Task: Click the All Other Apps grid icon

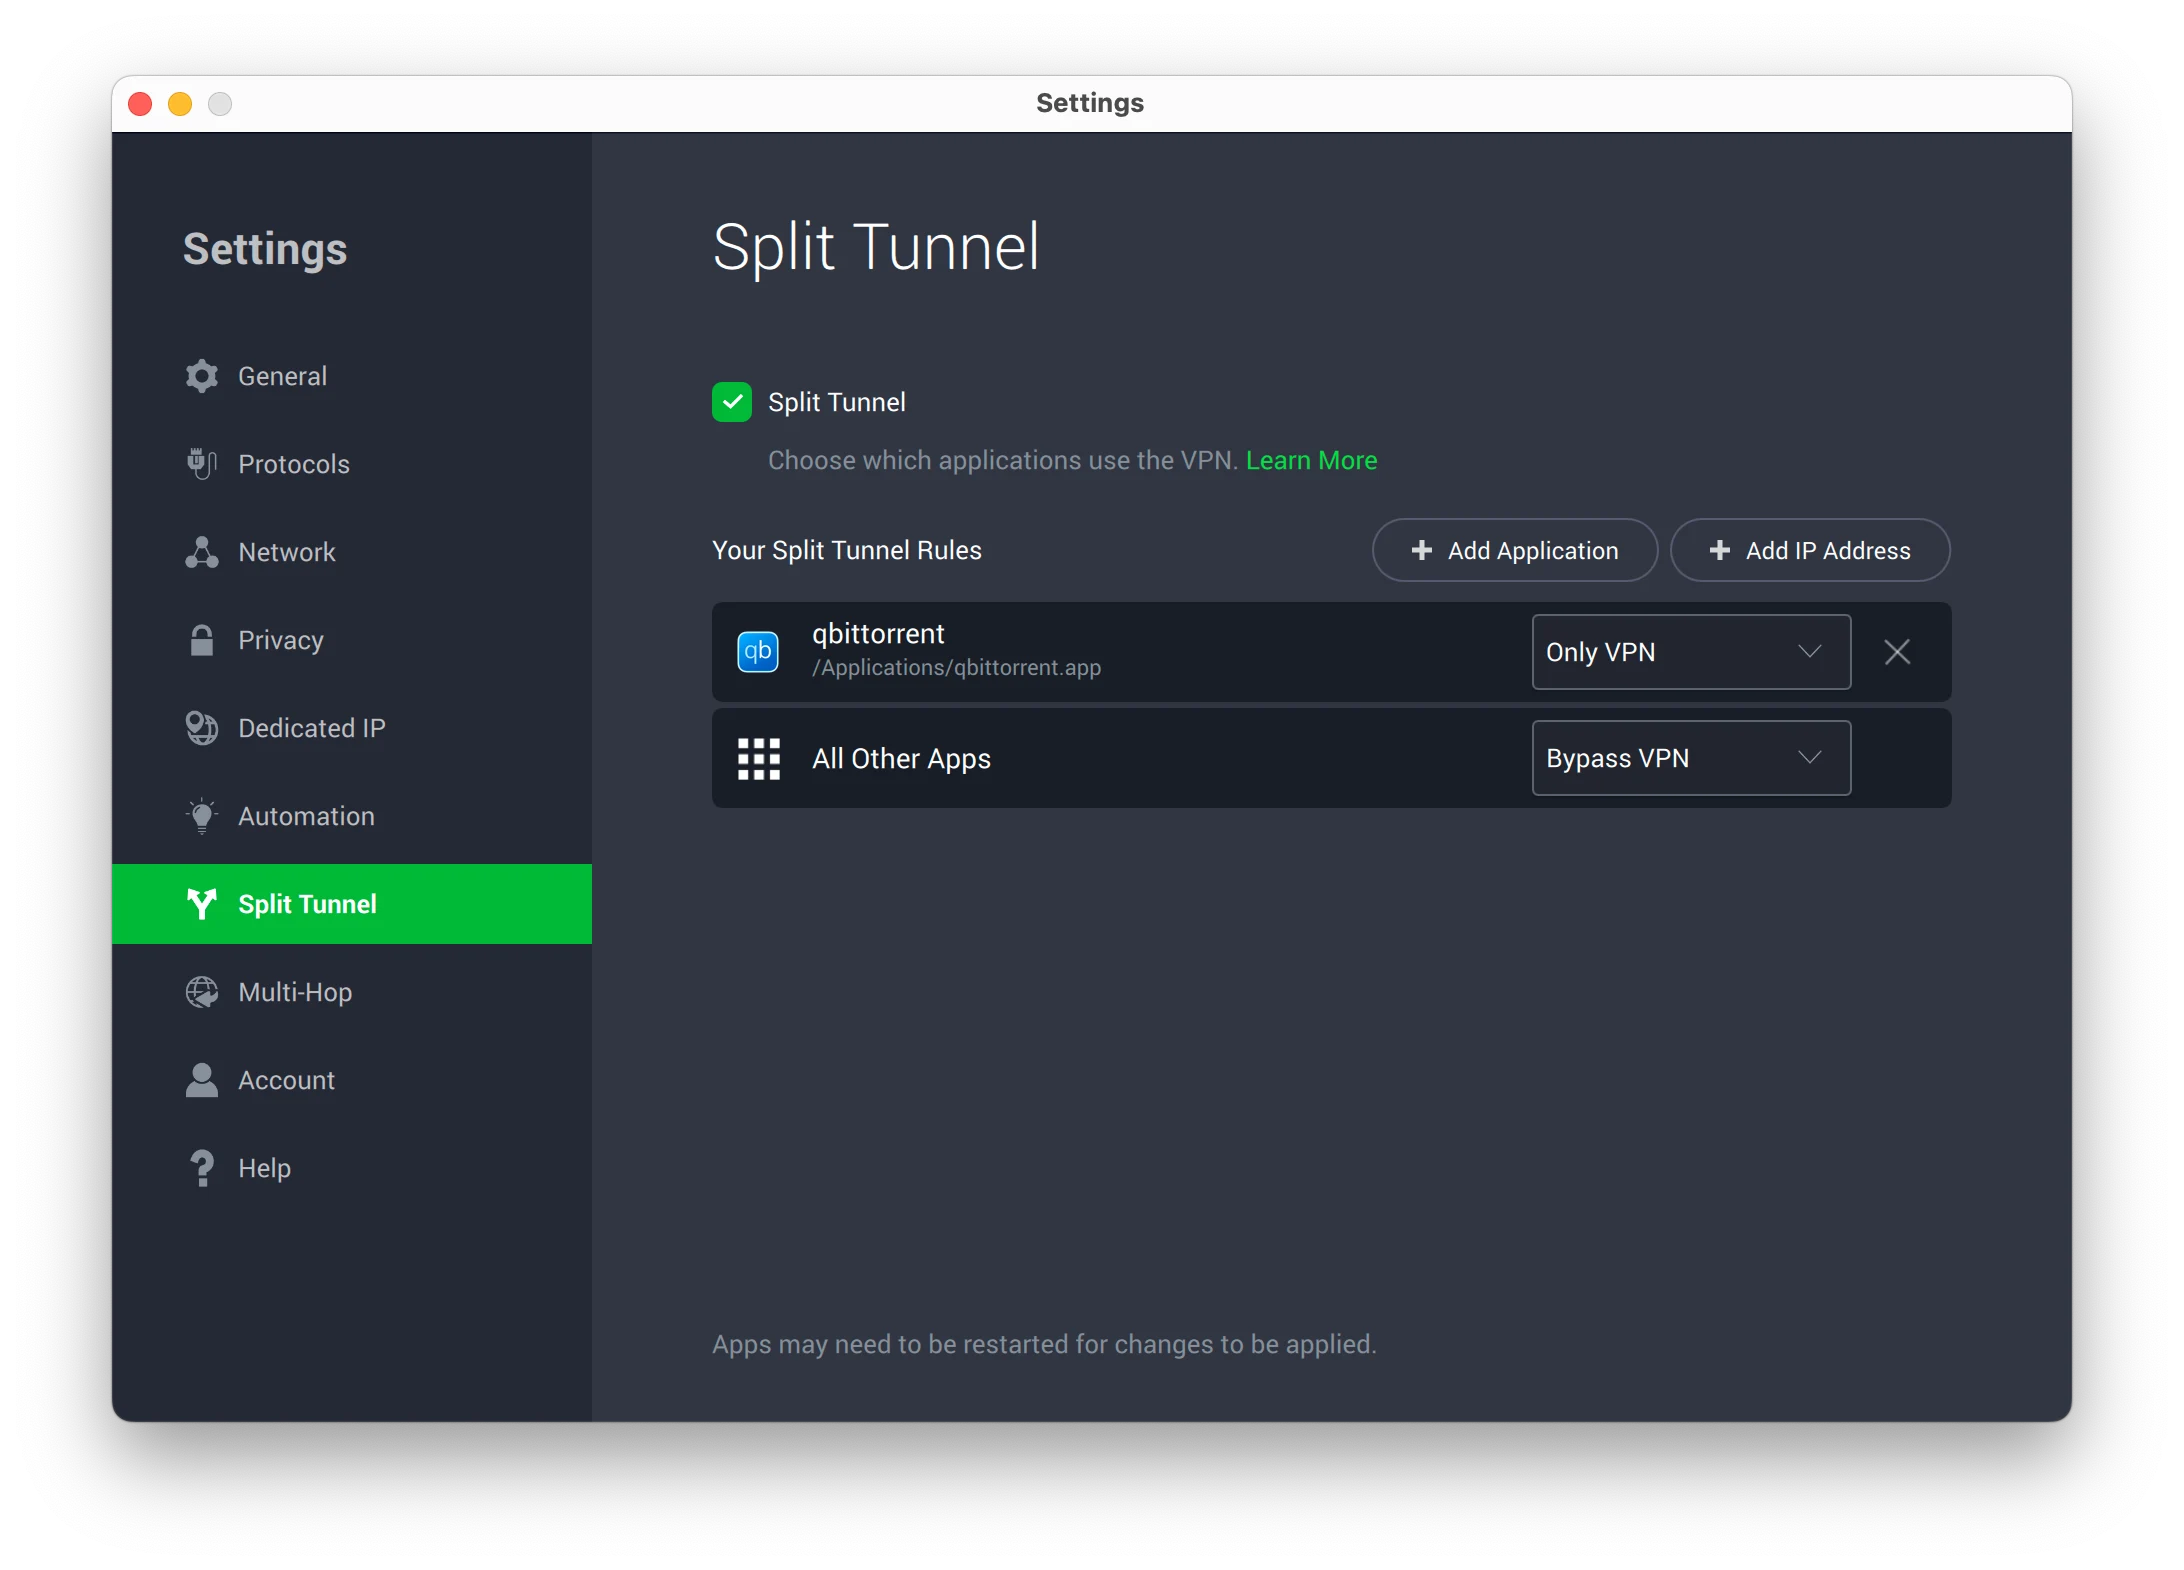Action: [x=758, y=758]
